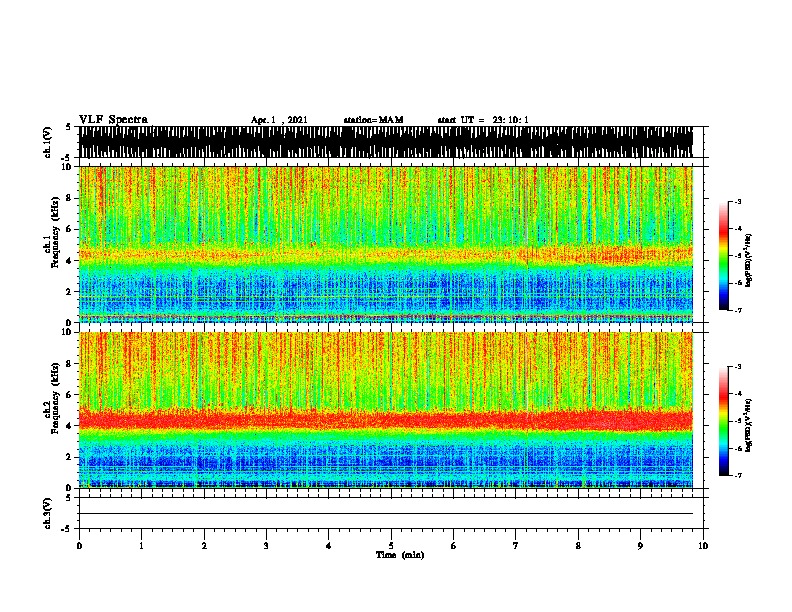This screenshot has width=792, height=612.
Task: Click the time axis tick label "1"
Action: (141, 546)
